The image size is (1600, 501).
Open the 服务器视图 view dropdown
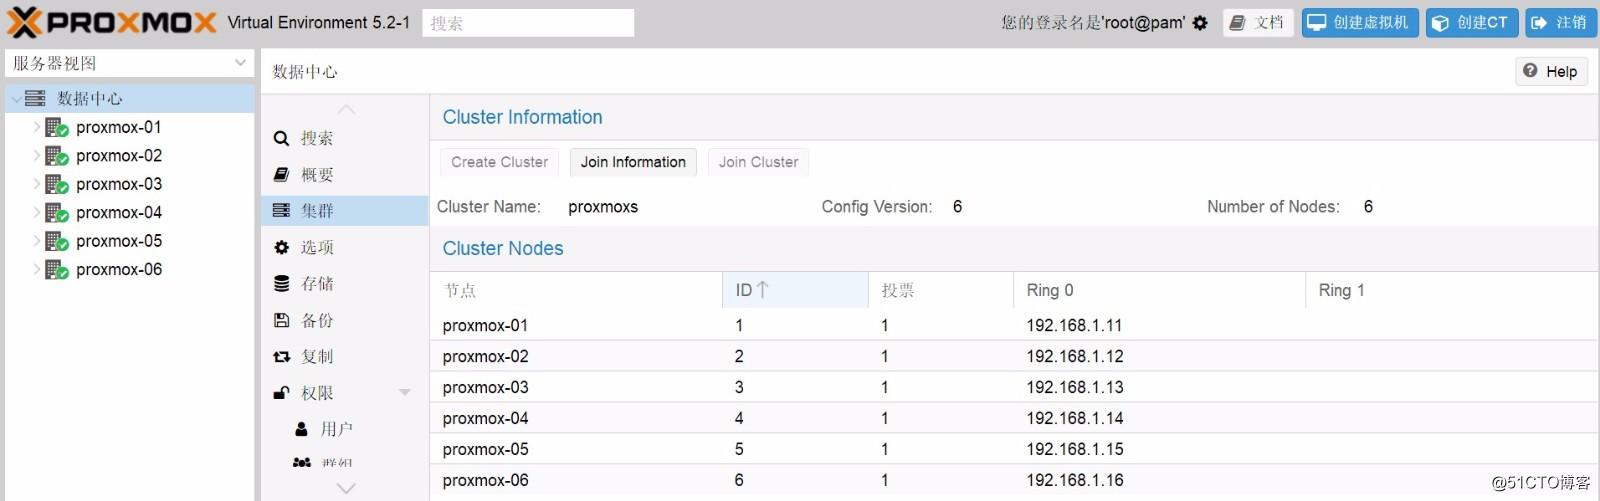(240, 63)
